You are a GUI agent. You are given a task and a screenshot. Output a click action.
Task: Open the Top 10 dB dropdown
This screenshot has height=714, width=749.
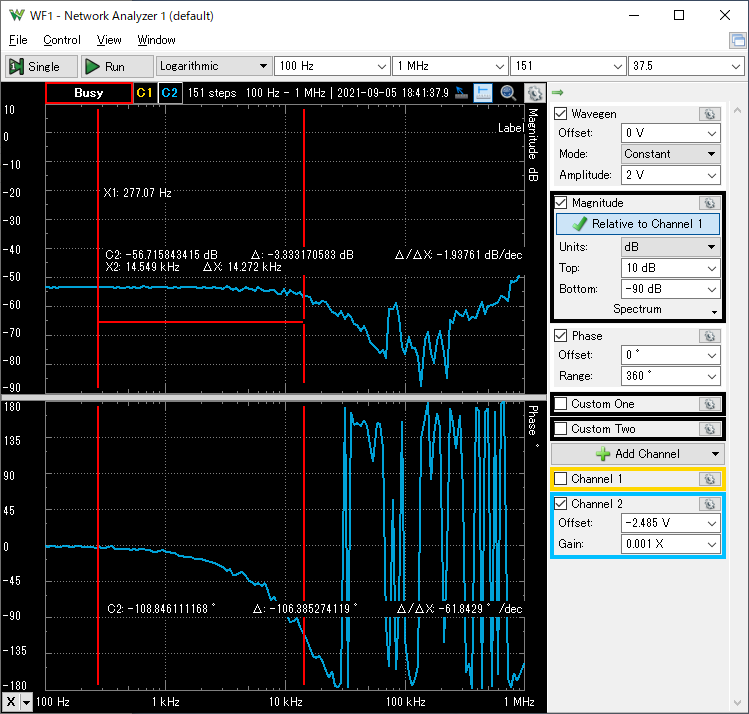(671, 268)
